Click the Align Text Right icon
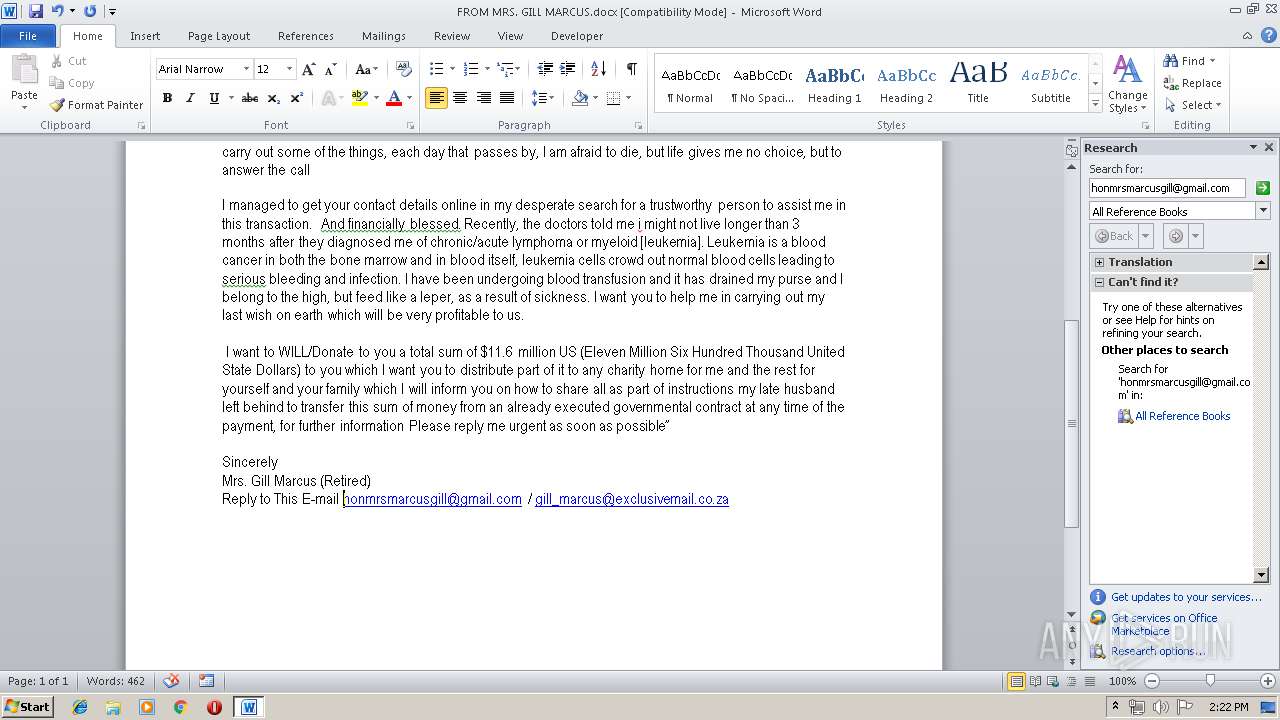 tap(484, 98)
